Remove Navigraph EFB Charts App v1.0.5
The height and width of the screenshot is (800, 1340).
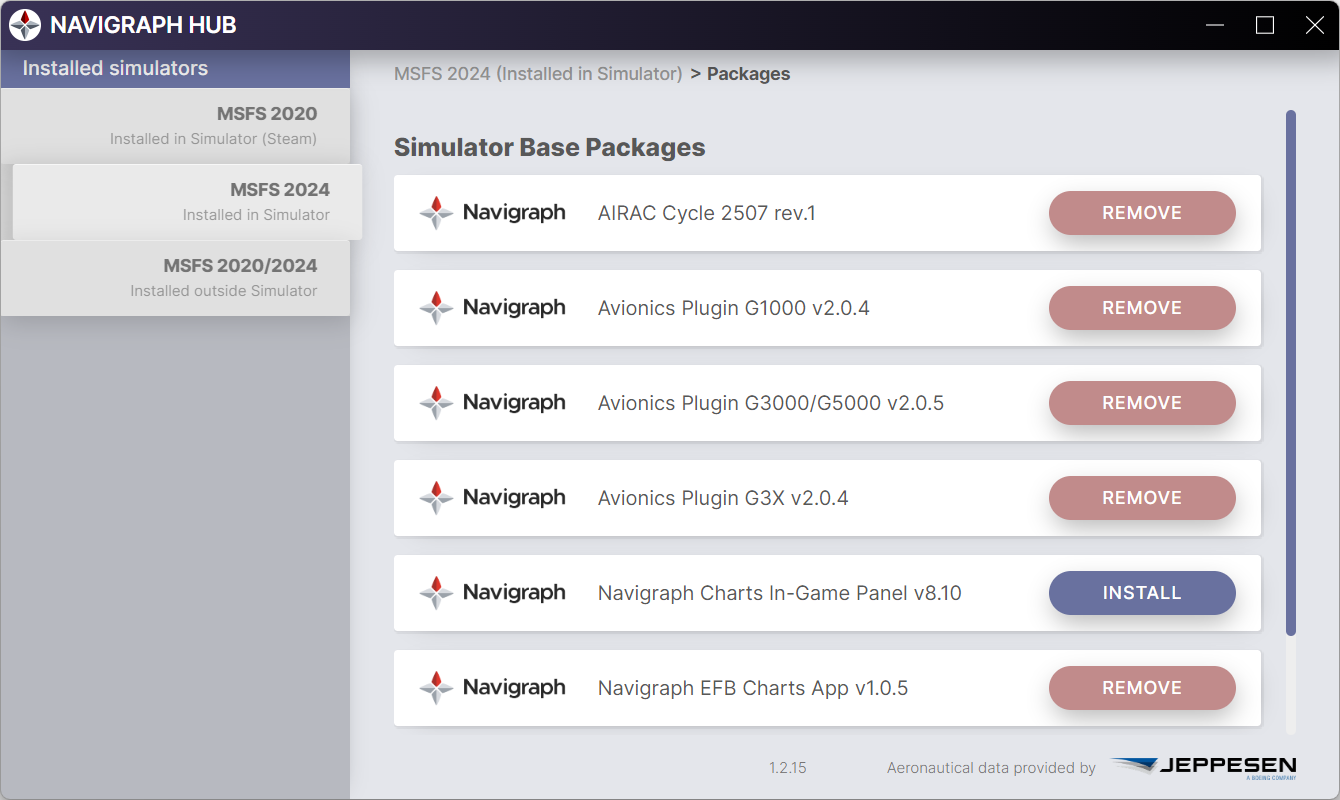(1142, 688)
